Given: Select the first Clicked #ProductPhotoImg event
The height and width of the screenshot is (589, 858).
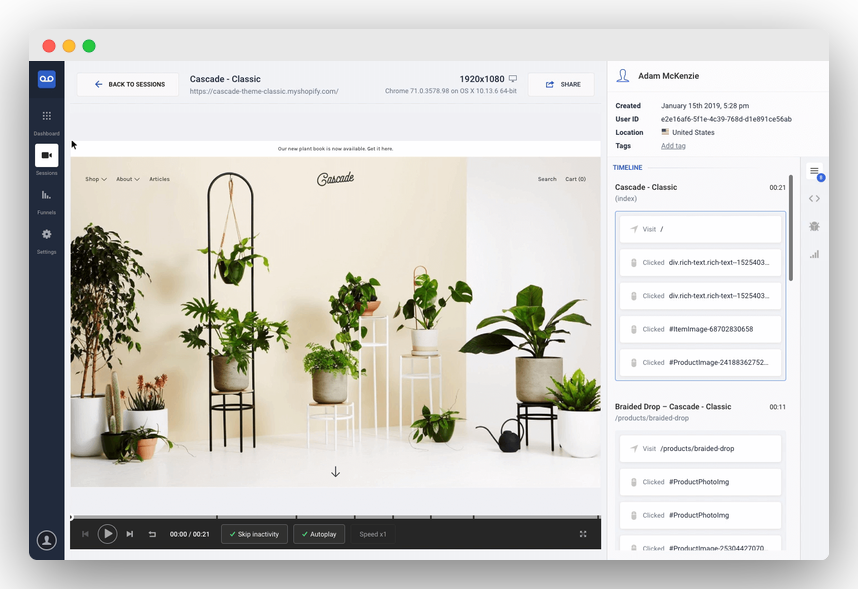Looking at the screenshot, I should 700,482.
